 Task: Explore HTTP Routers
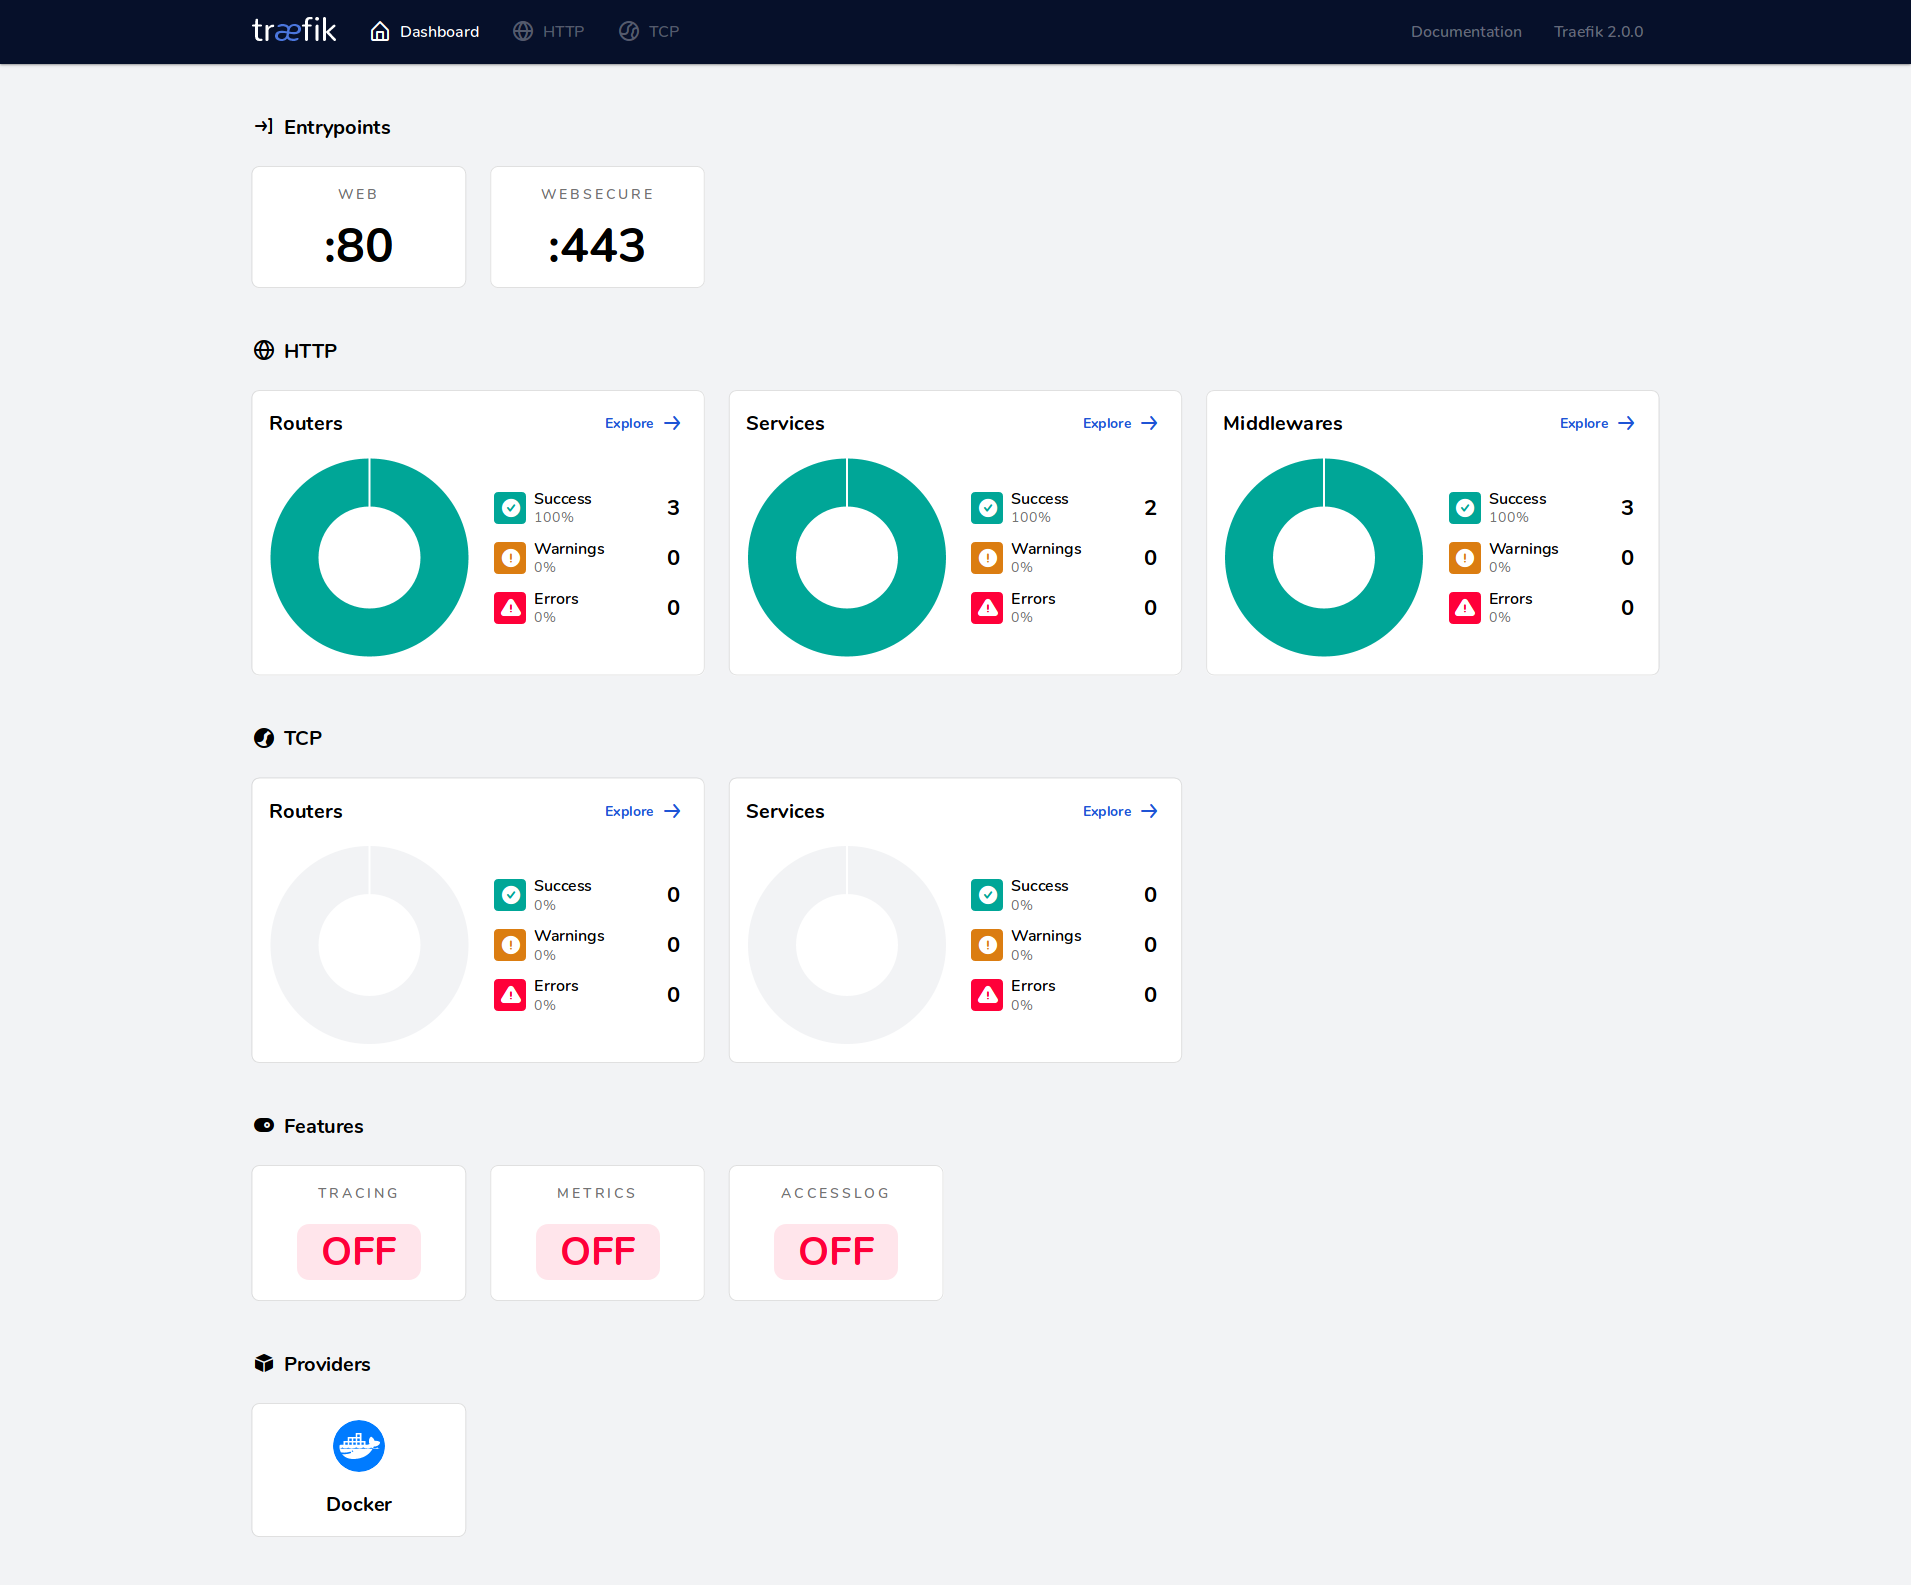point(643,423)
